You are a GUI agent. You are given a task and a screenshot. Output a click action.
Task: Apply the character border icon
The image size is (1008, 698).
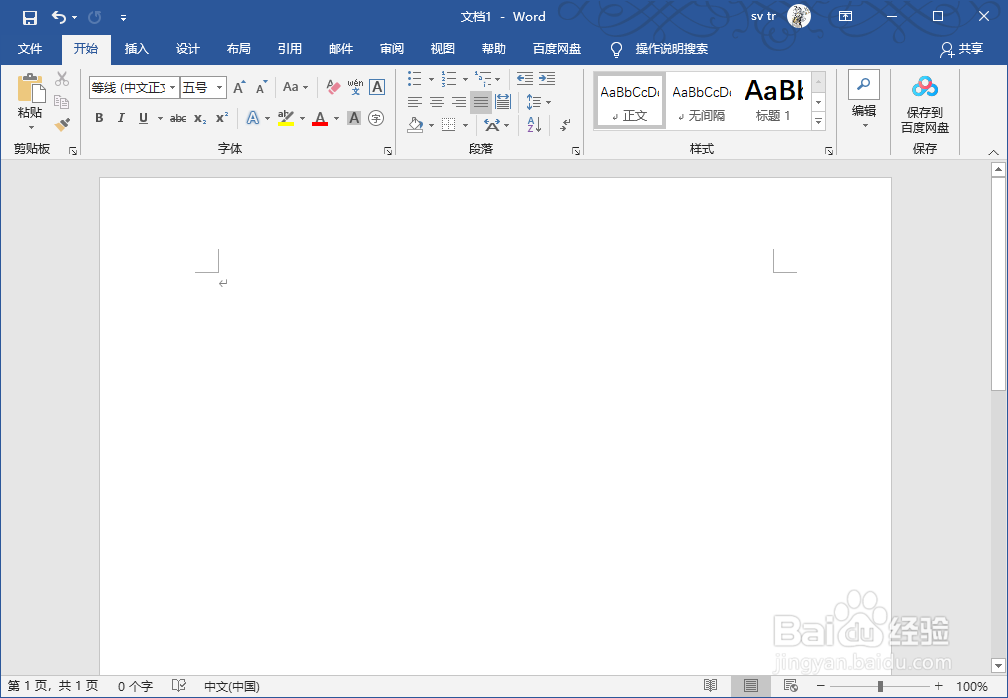tap(377, 87)
